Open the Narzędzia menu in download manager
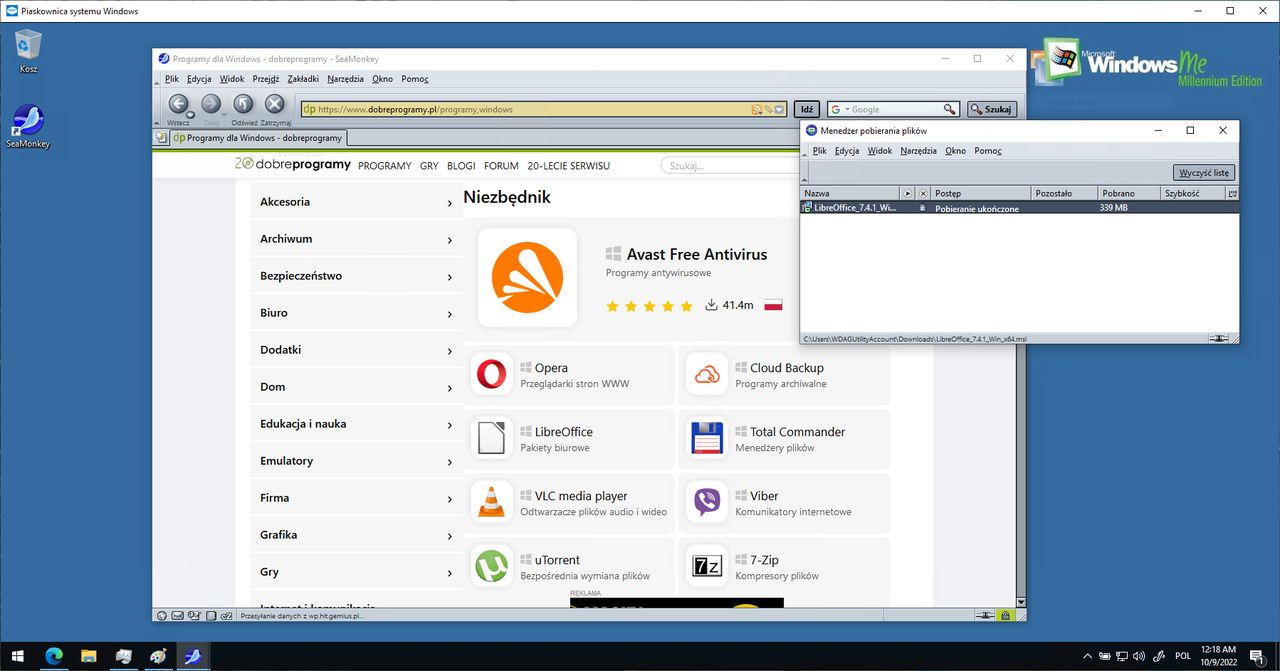Image resolution: width=1280 pixels, height=671 pixels. (918, 151)
